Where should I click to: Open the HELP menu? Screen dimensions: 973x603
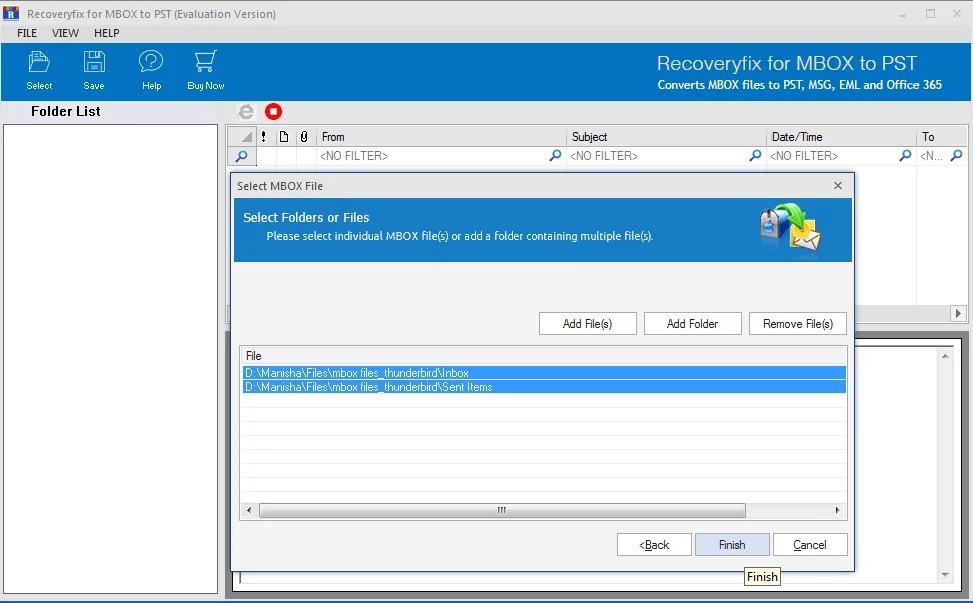[107, 33]
